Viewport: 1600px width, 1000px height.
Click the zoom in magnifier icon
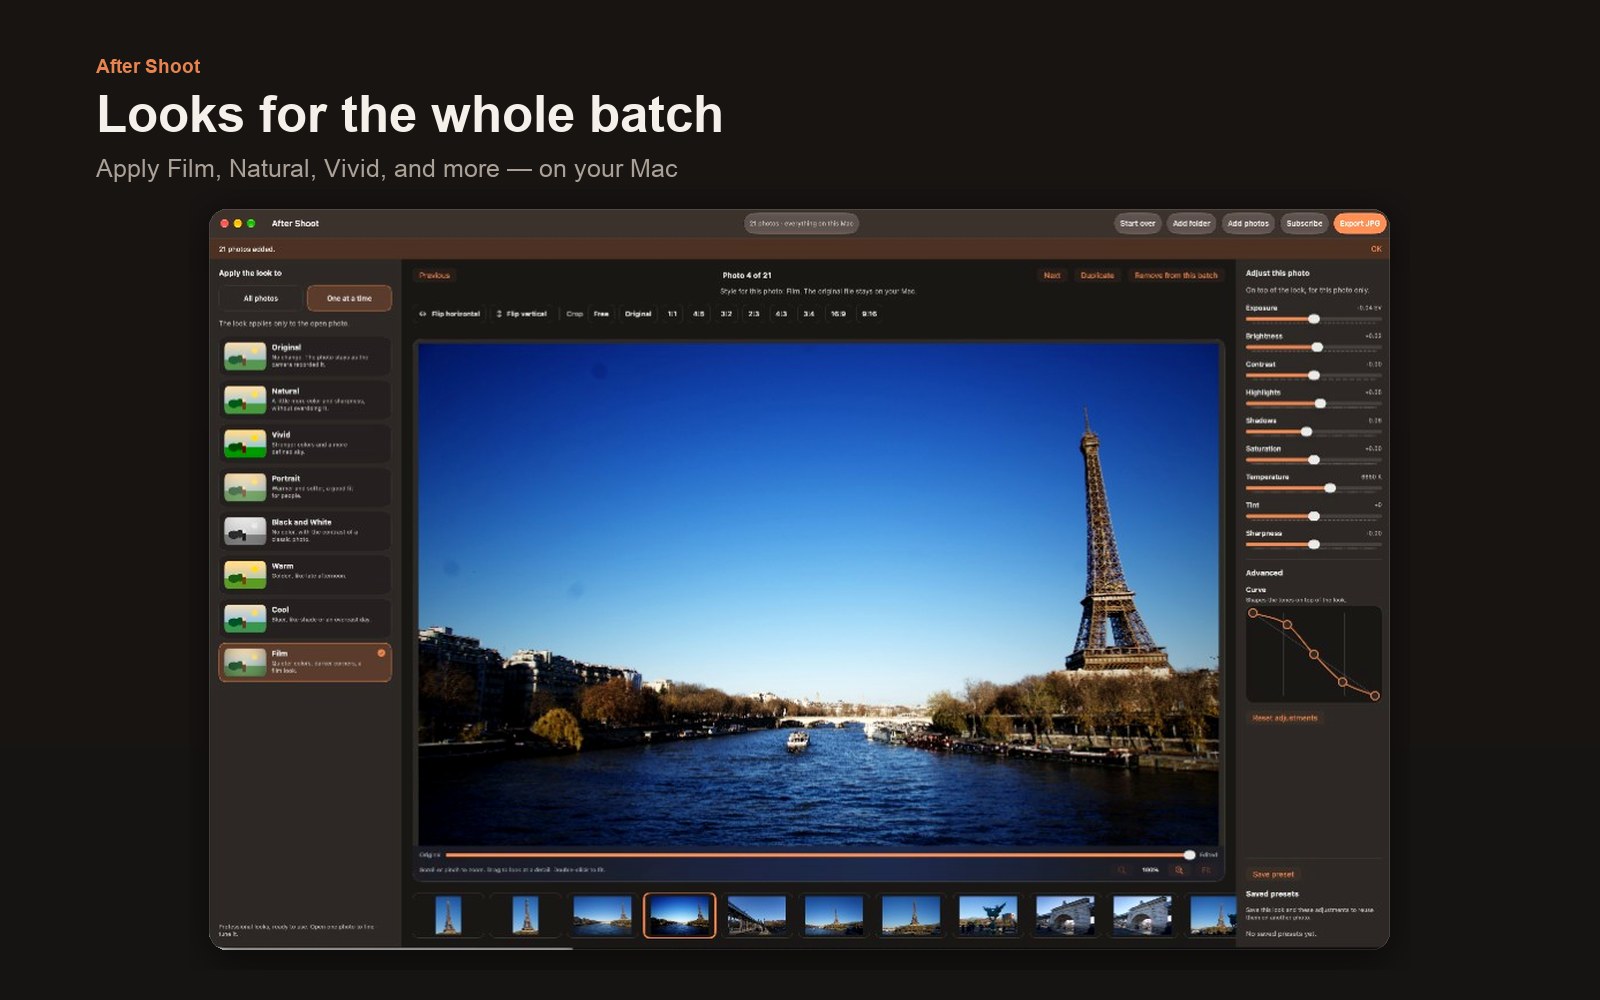click(1179, 870)
